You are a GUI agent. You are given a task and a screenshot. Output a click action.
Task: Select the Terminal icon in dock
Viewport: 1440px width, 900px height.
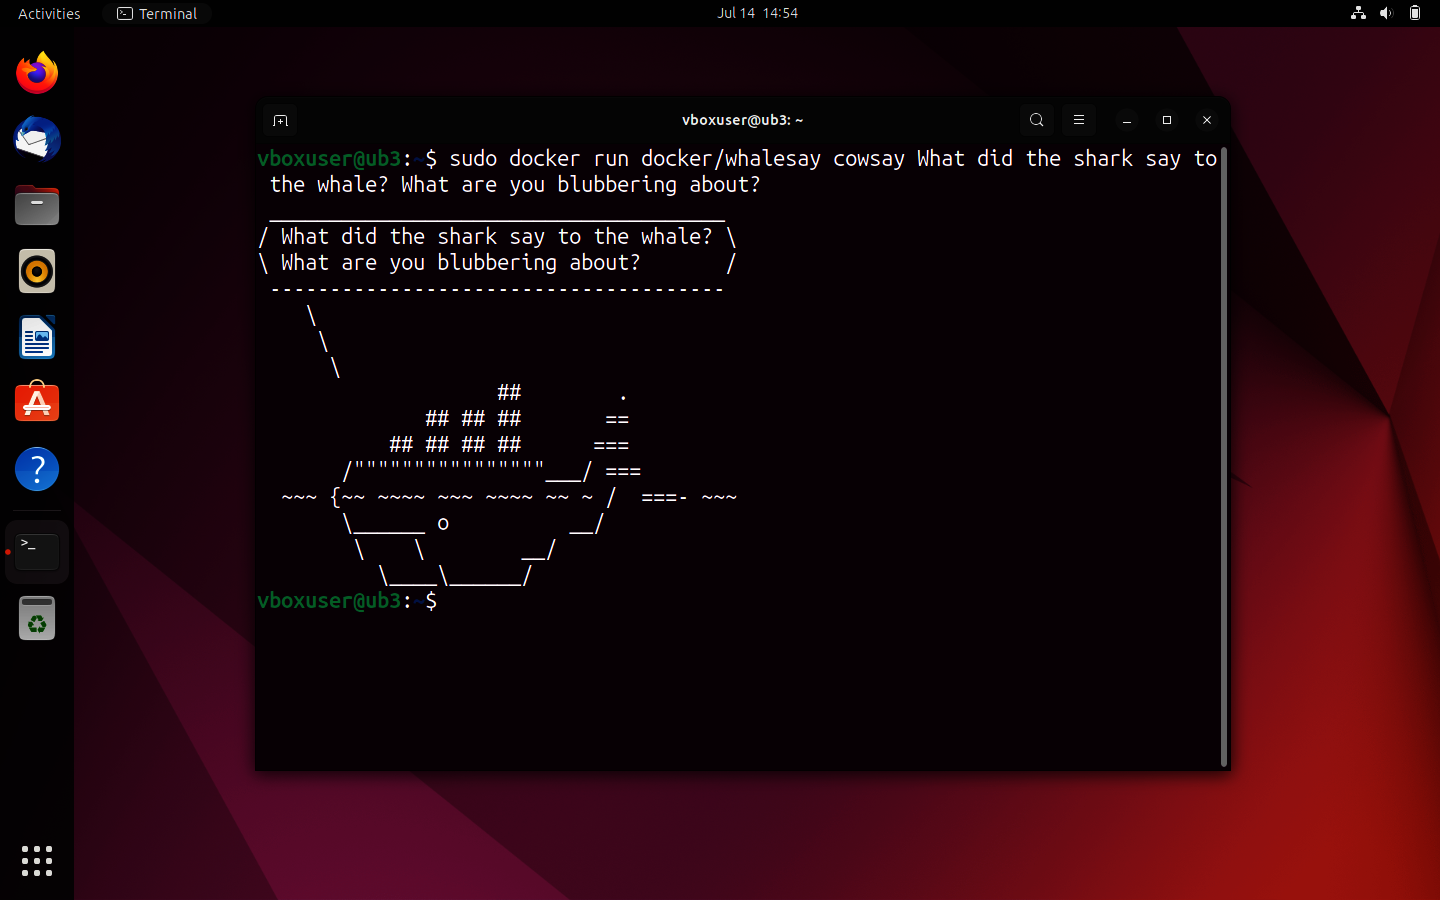point(37,551)
